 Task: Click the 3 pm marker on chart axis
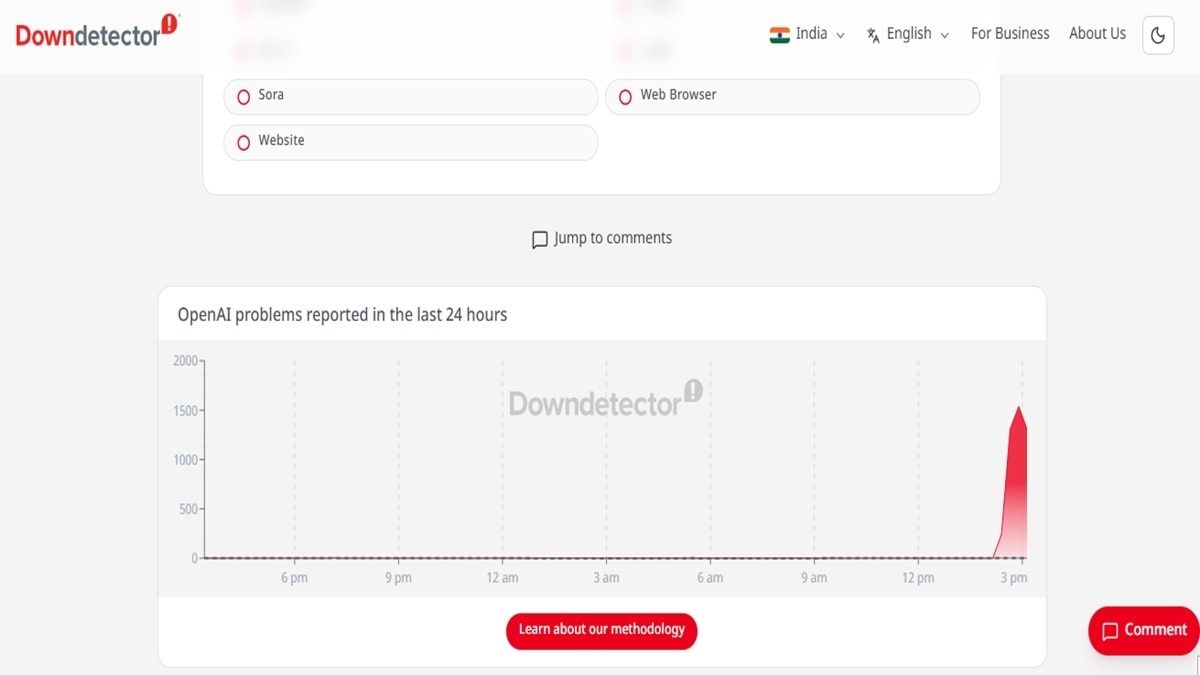click(x=1015, y=578)
